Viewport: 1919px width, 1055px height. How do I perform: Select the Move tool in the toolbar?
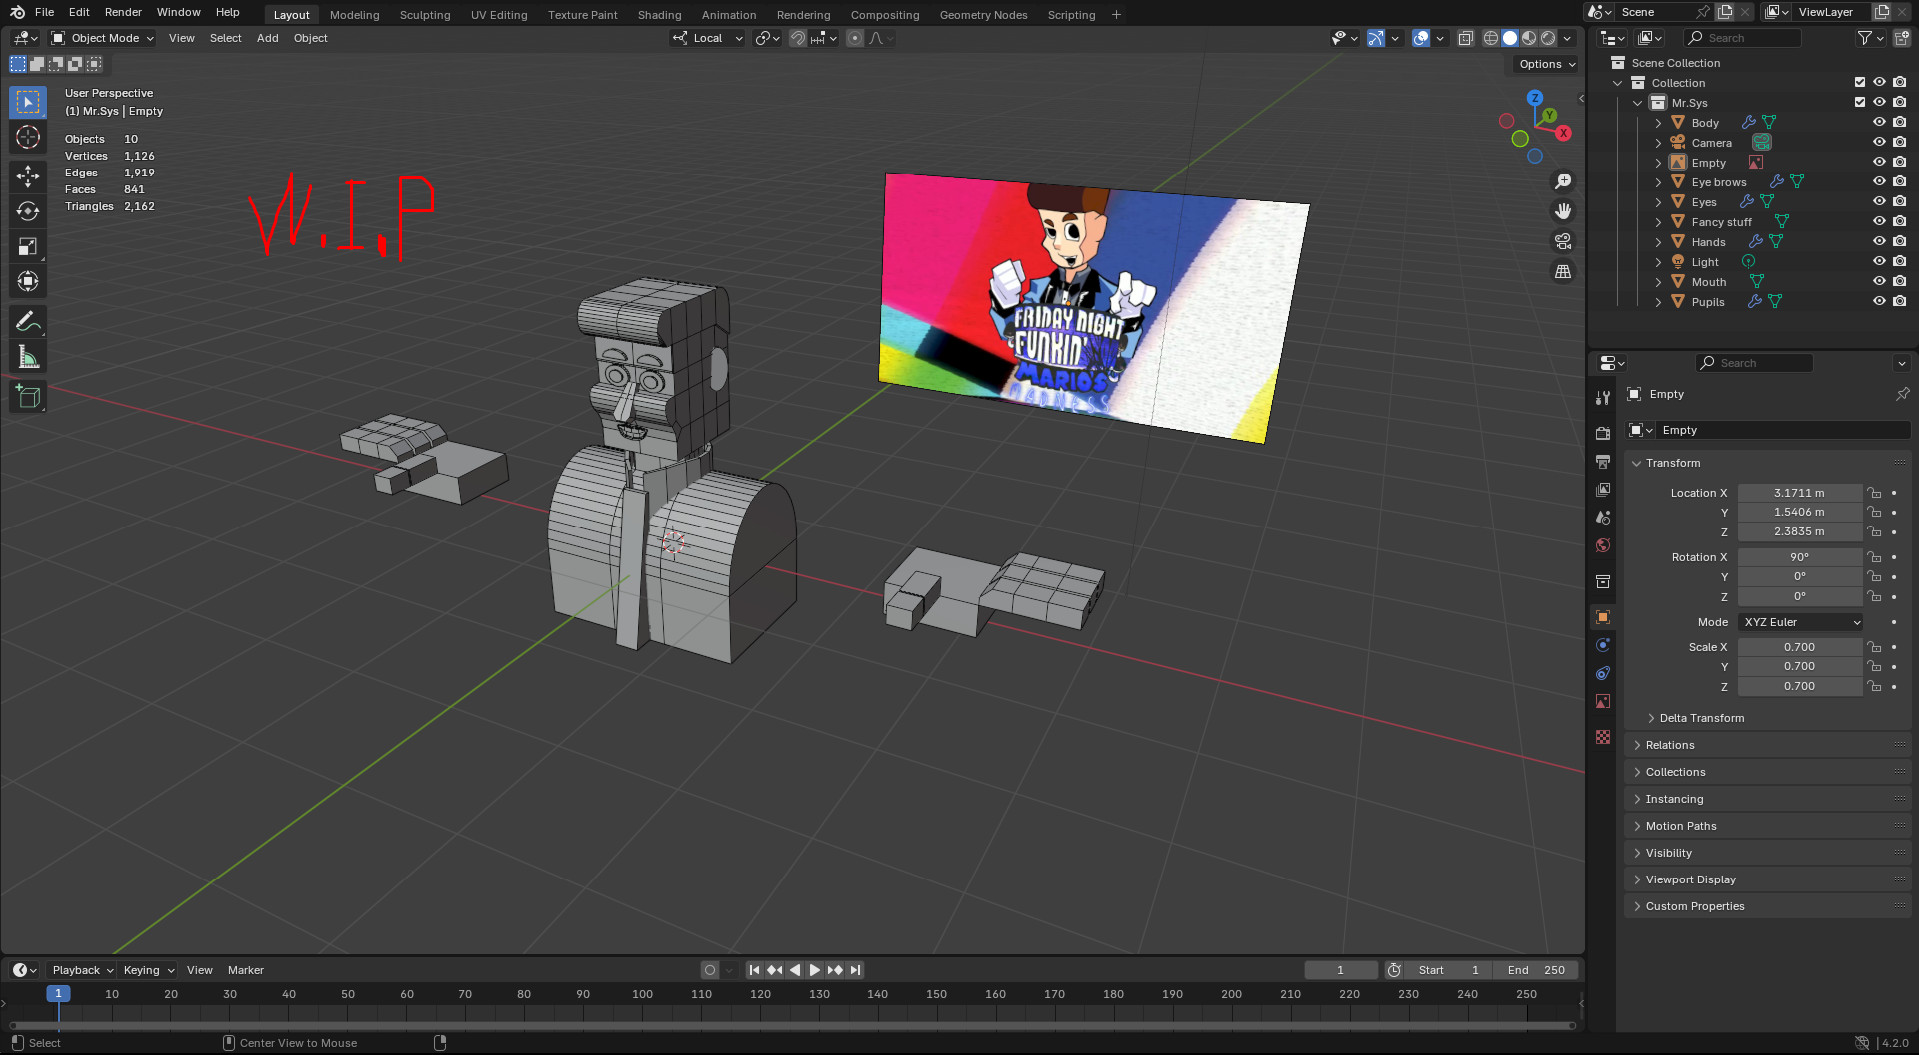click(x=28, y=176)
